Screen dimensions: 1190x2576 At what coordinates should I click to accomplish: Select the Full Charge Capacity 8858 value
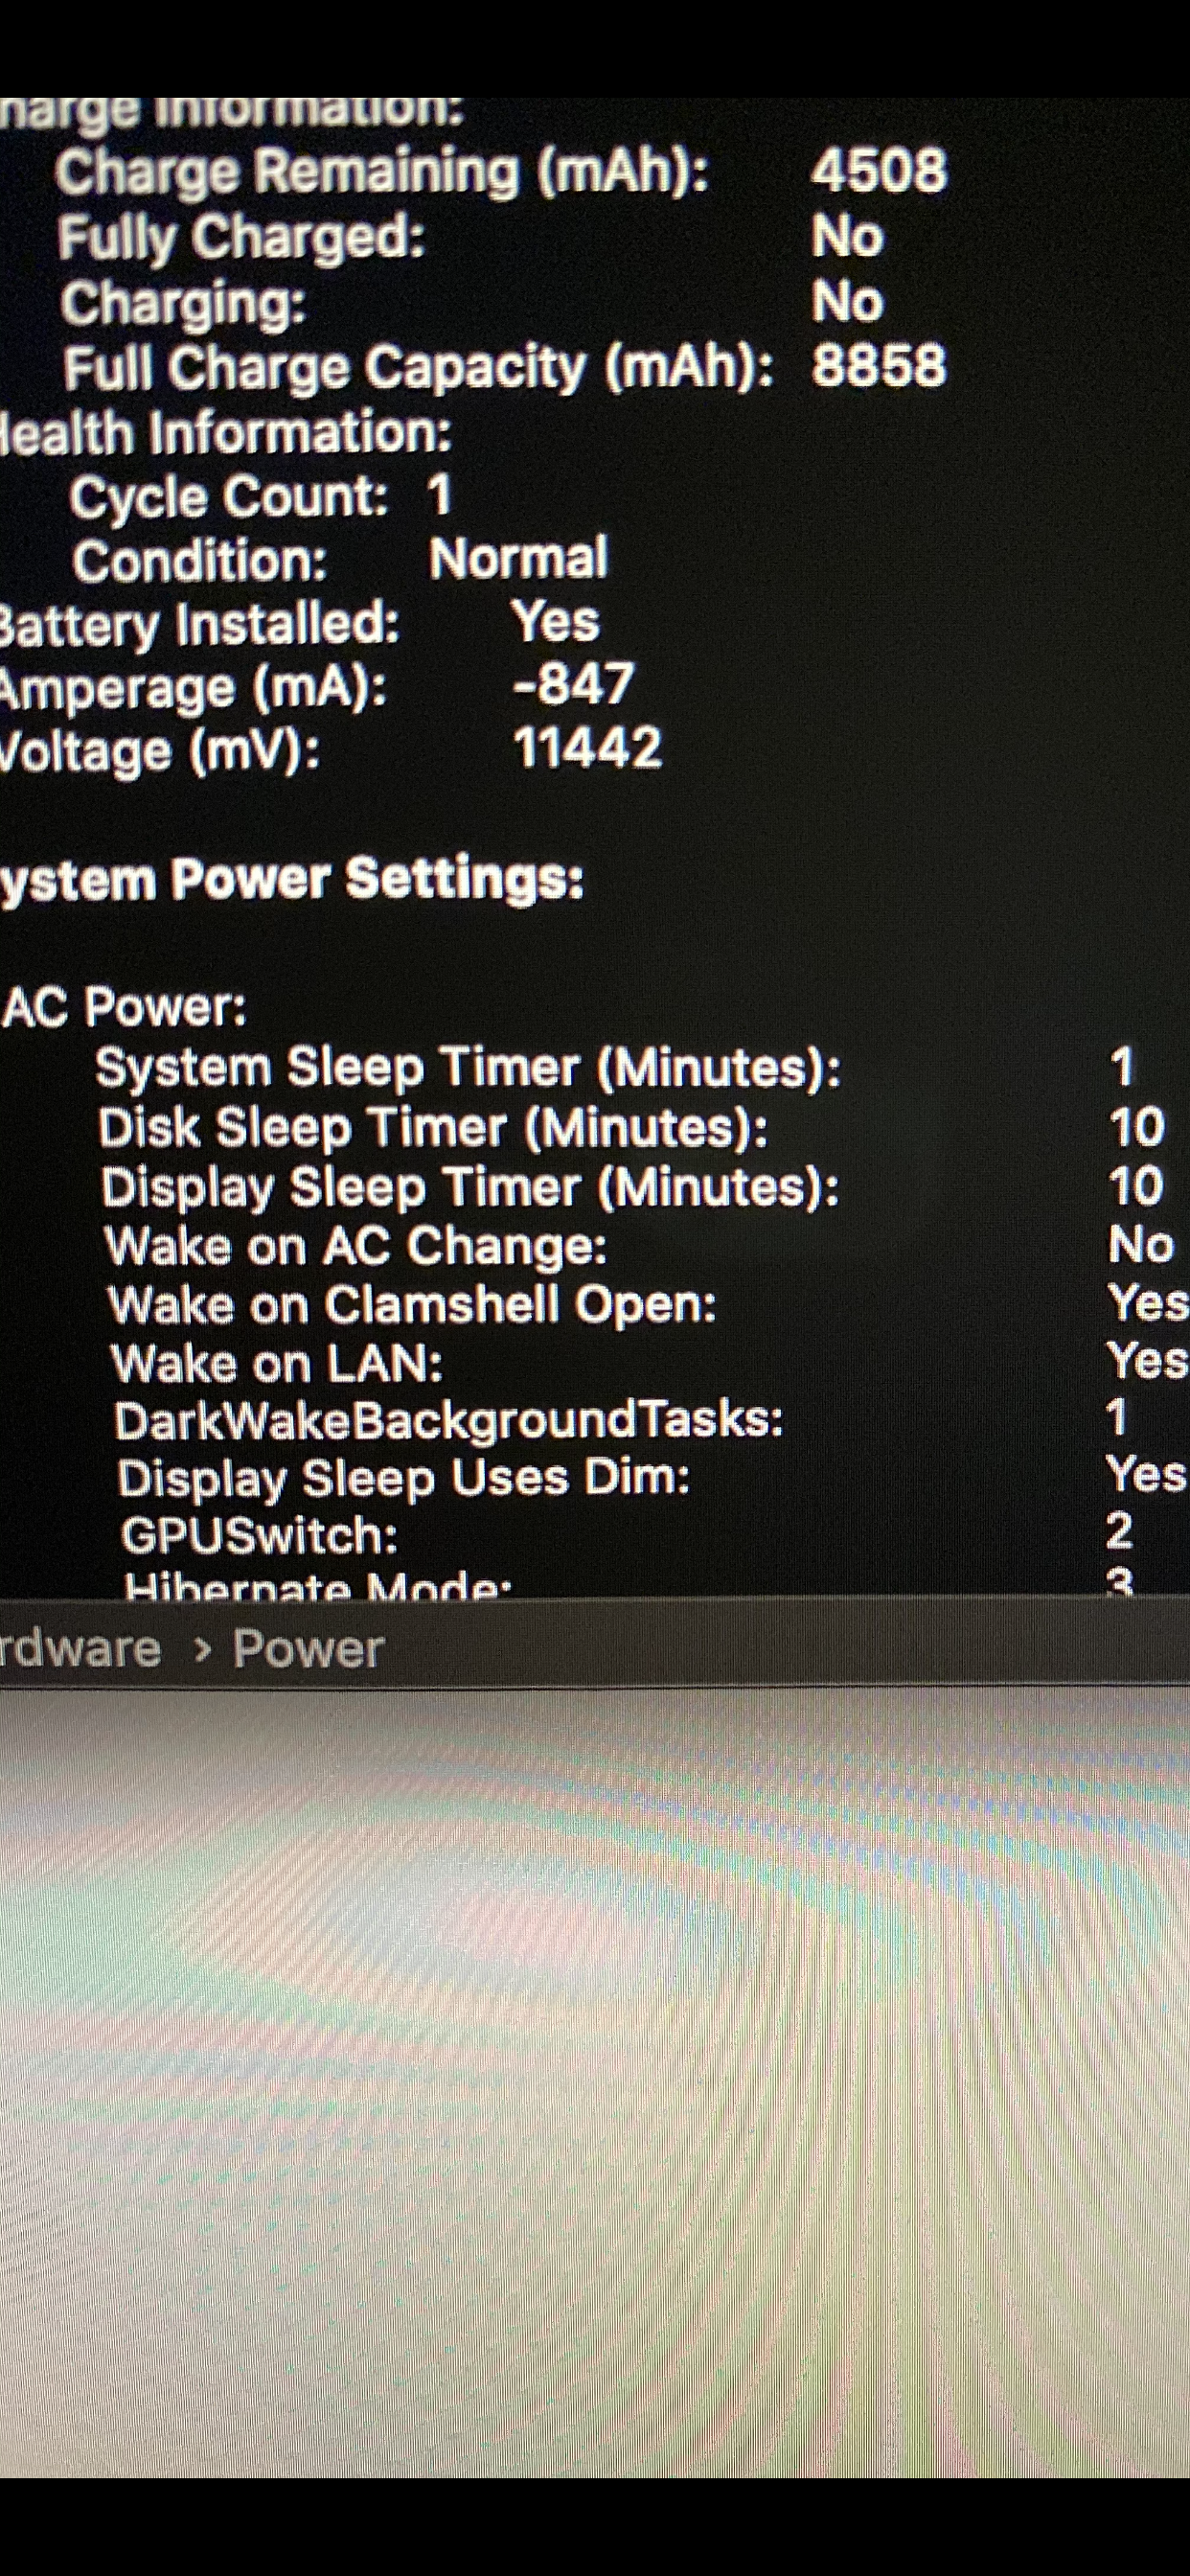[878, 365]
